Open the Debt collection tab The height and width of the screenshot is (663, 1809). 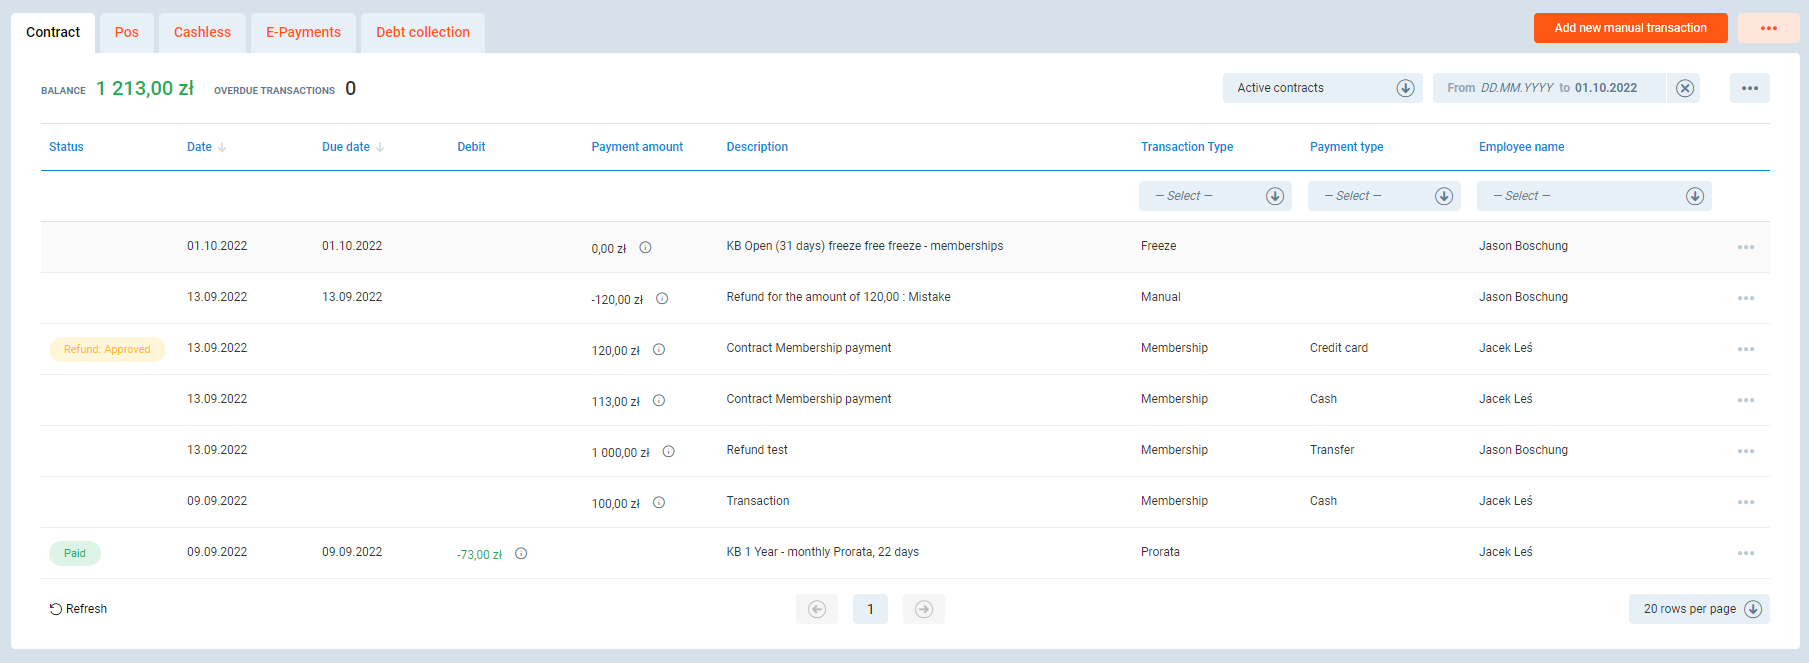422,32
